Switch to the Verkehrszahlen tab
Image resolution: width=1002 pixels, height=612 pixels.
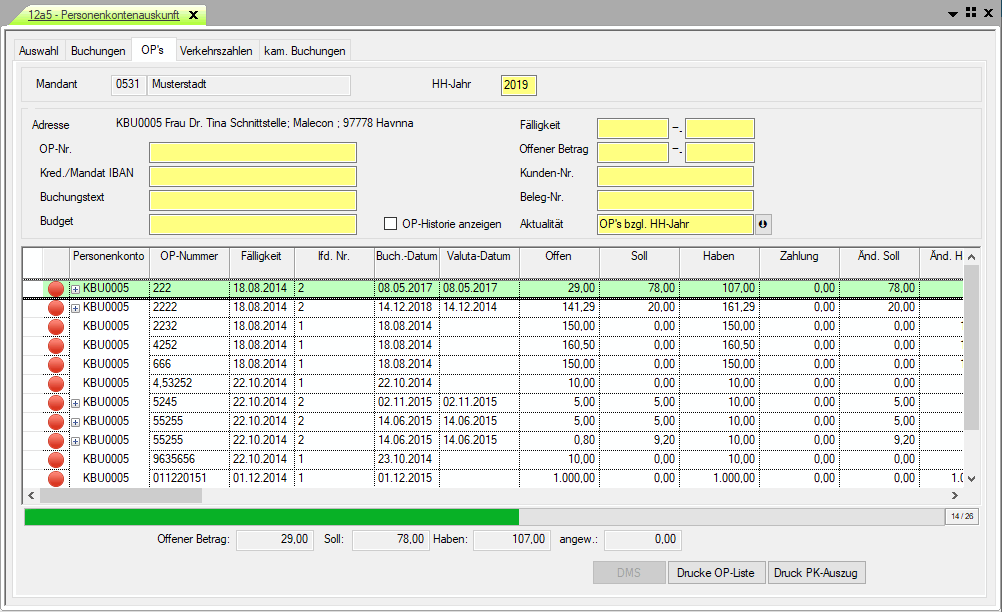click(216, 51)
